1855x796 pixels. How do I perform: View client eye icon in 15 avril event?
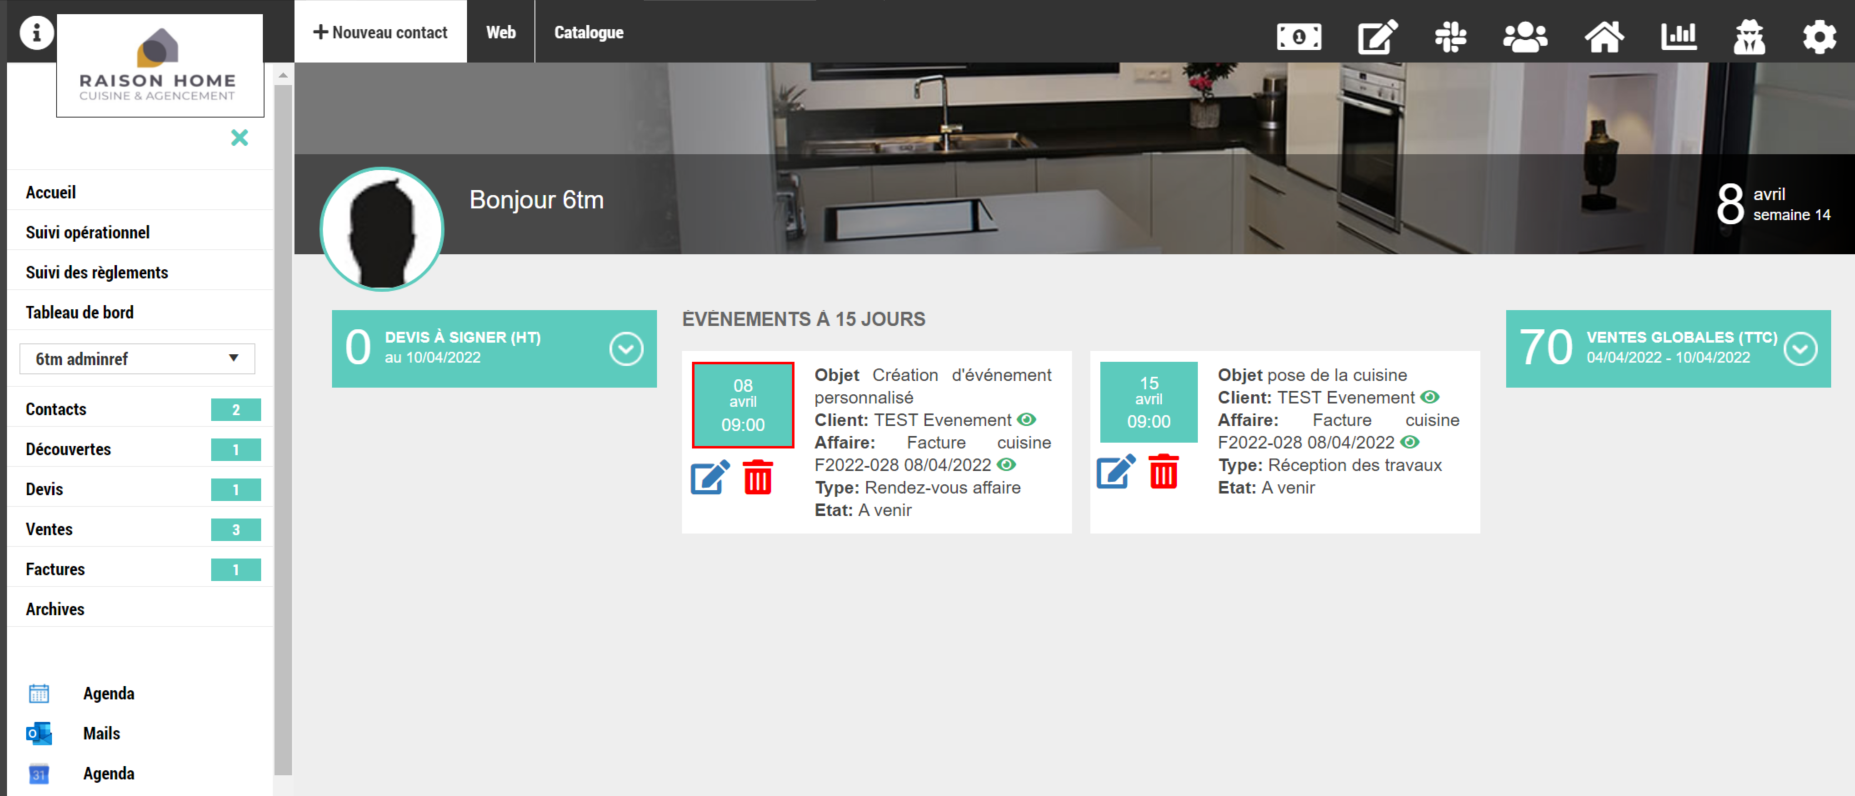click(x=1430, y=397)
